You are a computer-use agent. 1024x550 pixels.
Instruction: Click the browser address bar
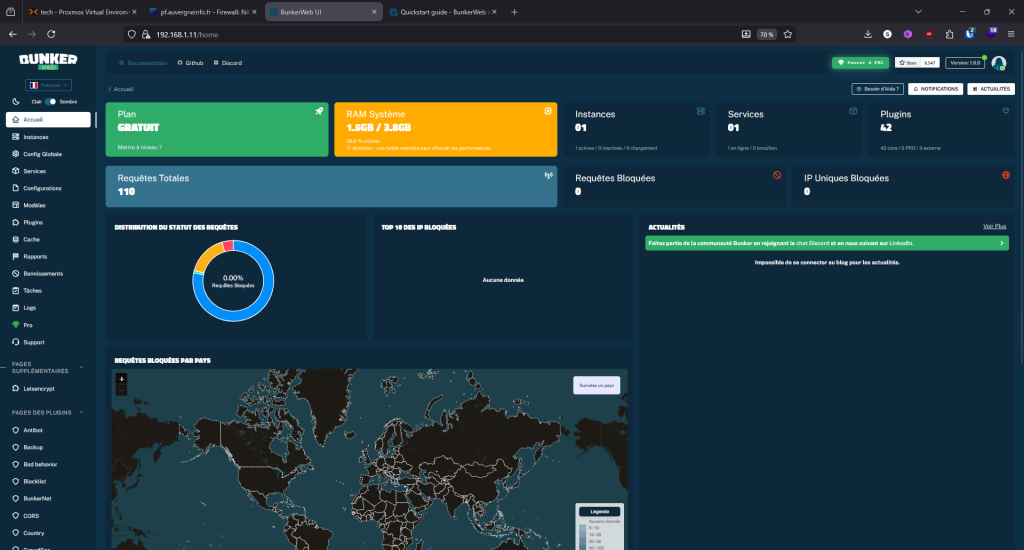[444, 35]
